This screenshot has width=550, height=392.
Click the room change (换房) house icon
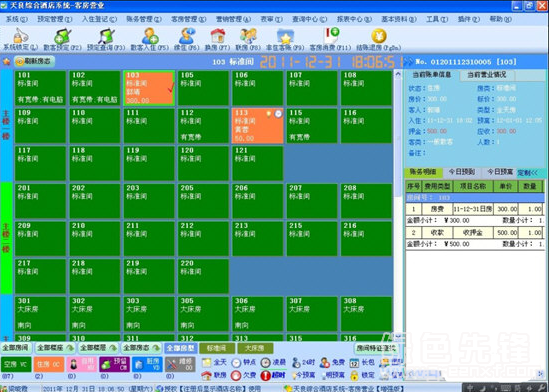coord(217,36)
